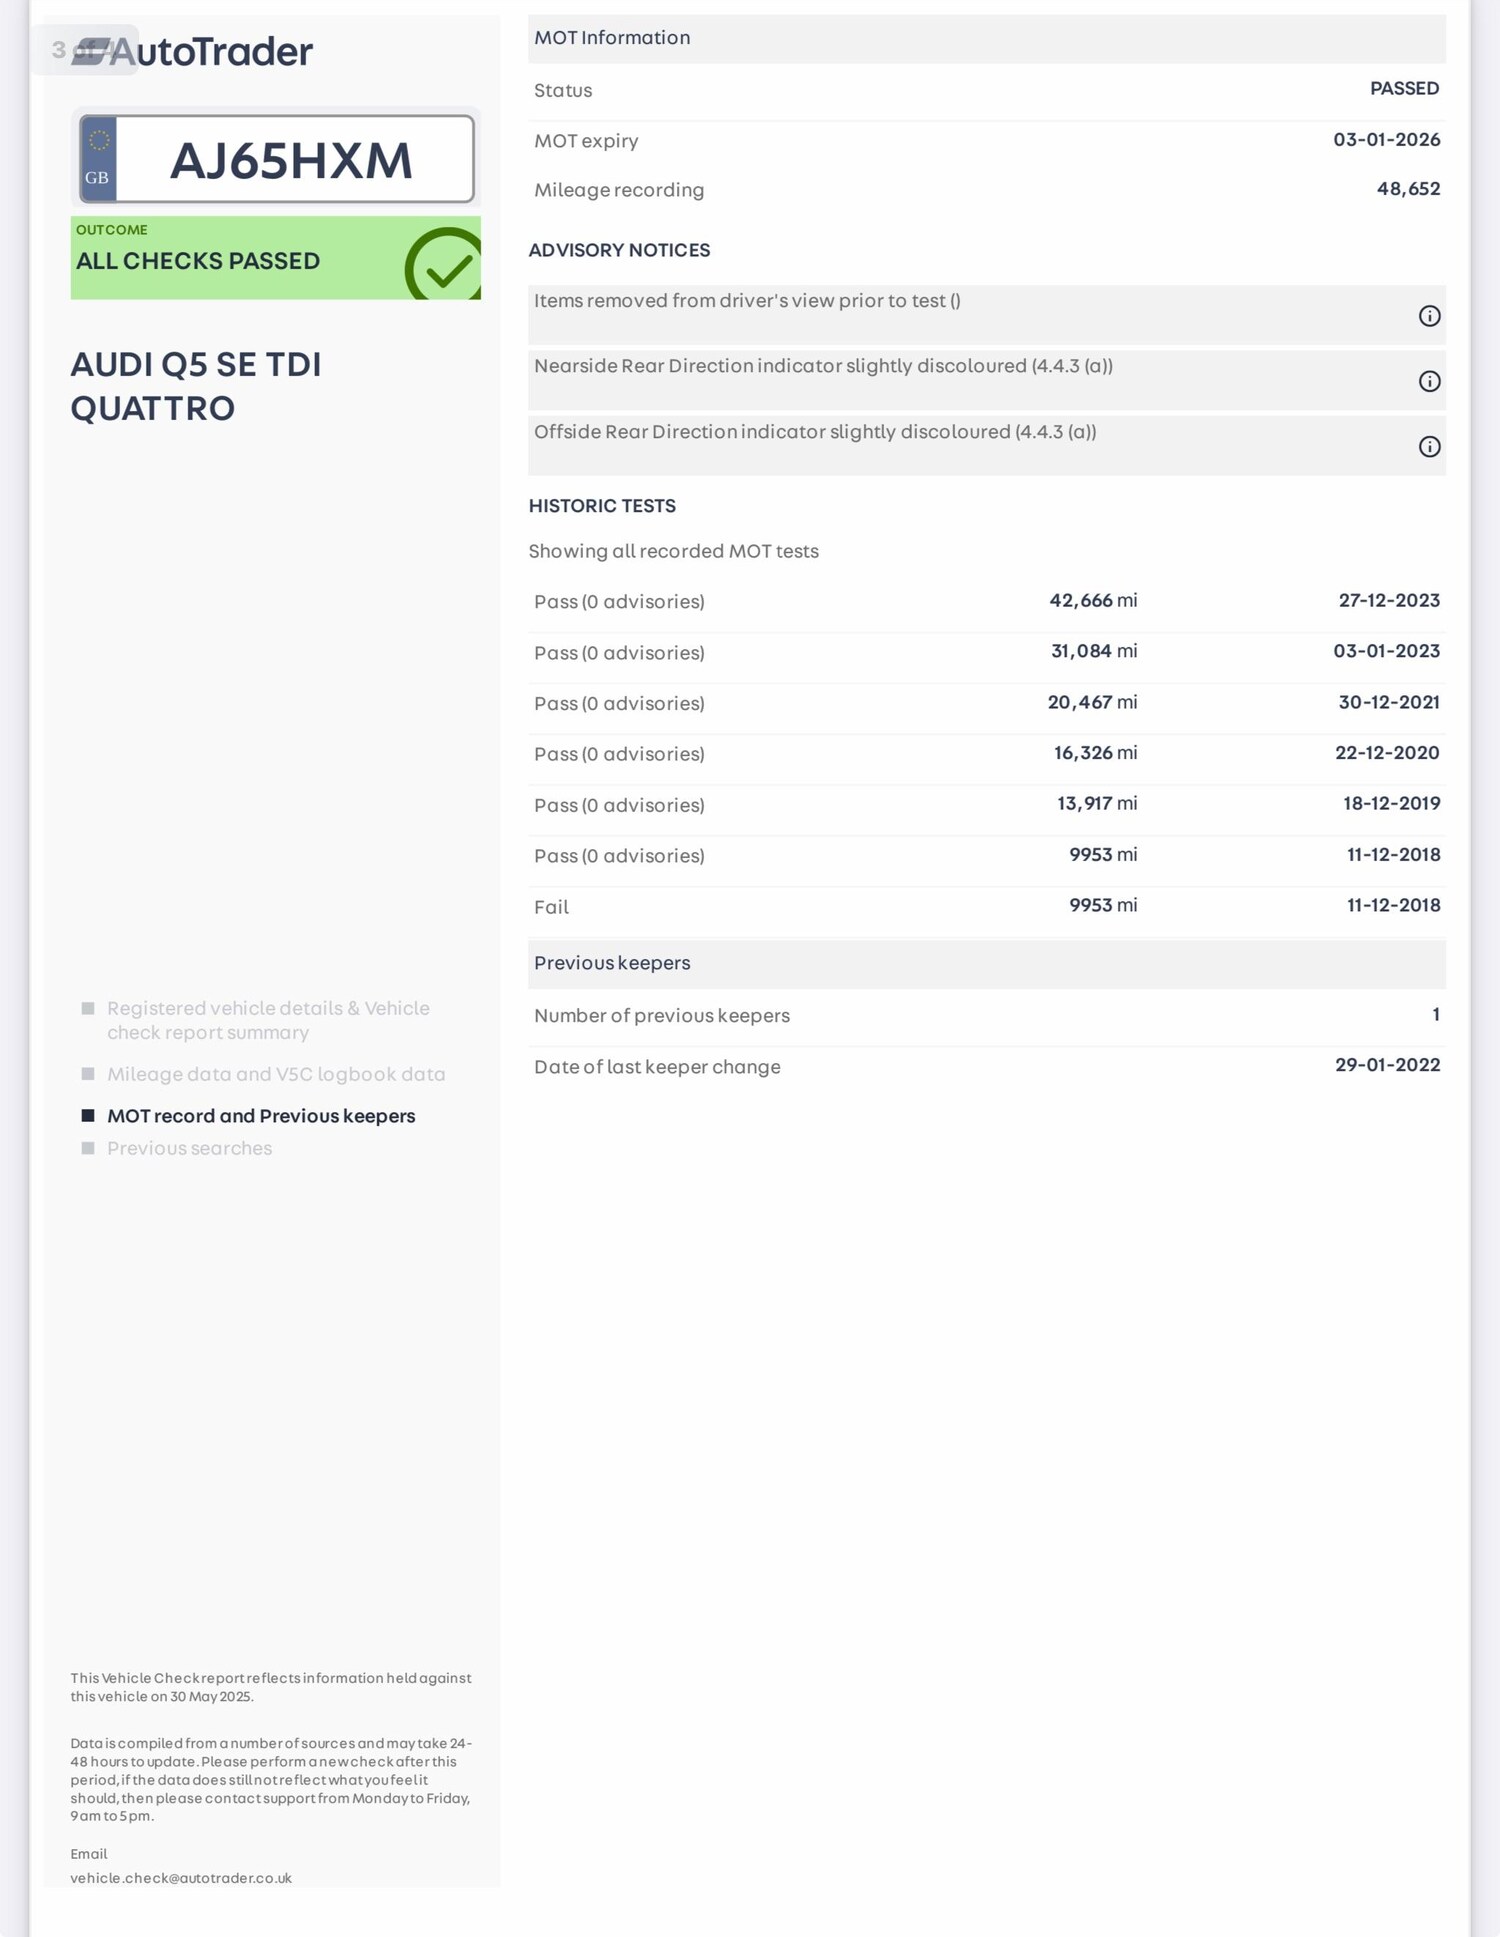Select the AUDI Q5 SE TDI QUATTRO title
The image size is (1500, 1937).
[196, 386]
